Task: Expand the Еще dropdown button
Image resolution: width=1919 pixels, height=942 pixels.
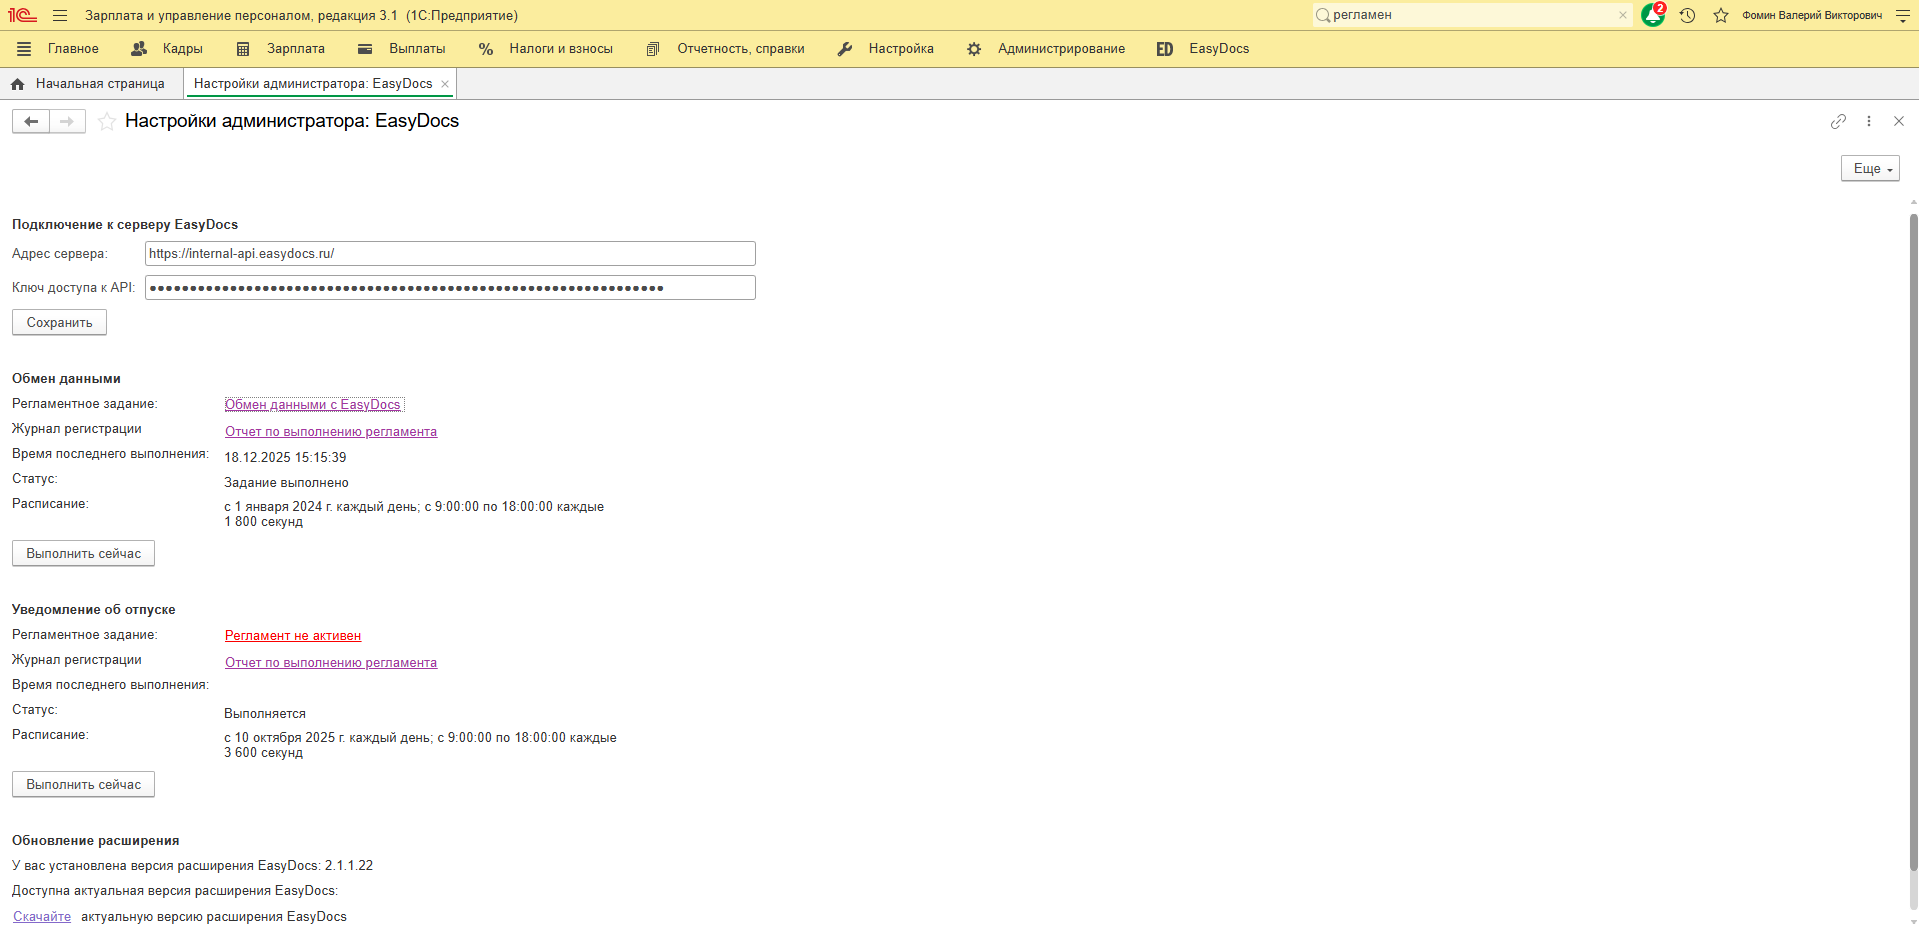Action: [1869, 169]
